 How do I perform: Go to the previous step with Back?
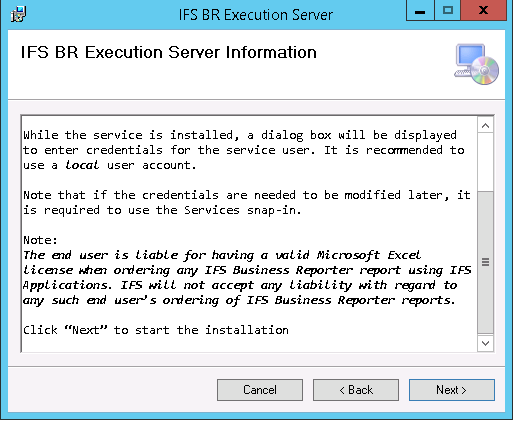click(x=356, y=390)
